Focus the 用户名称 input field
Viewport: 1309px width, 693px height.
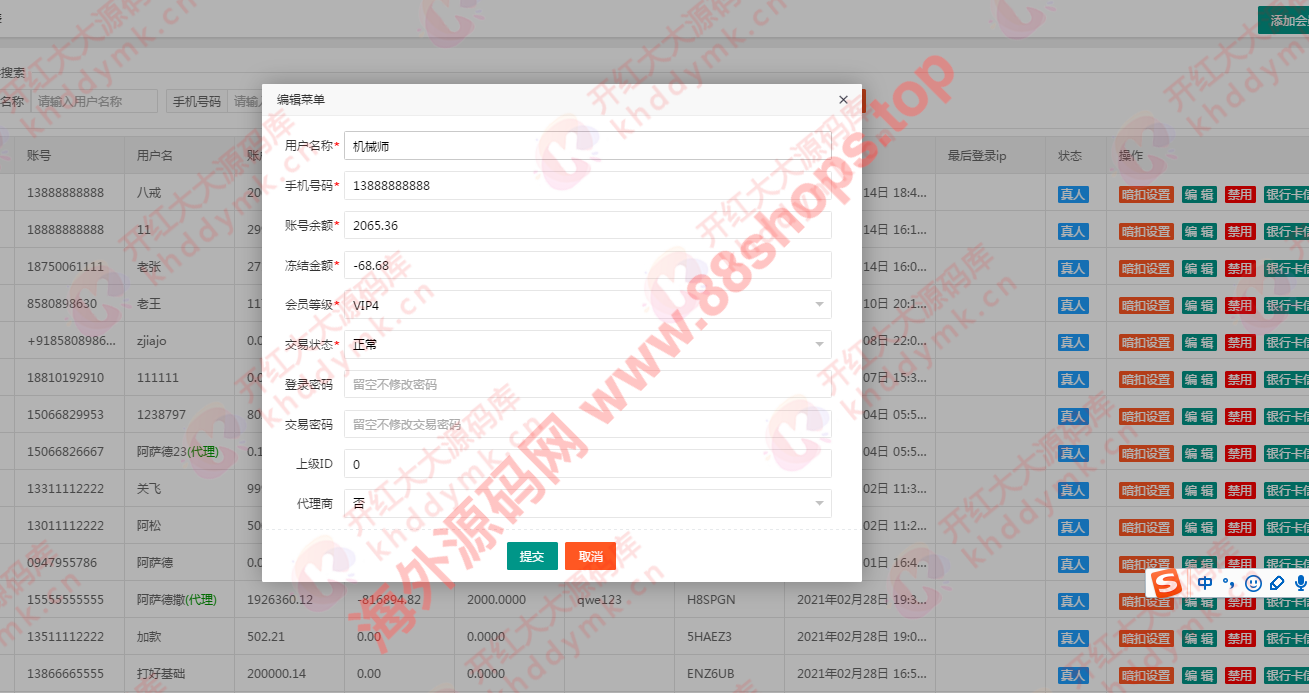pos(588,146)
